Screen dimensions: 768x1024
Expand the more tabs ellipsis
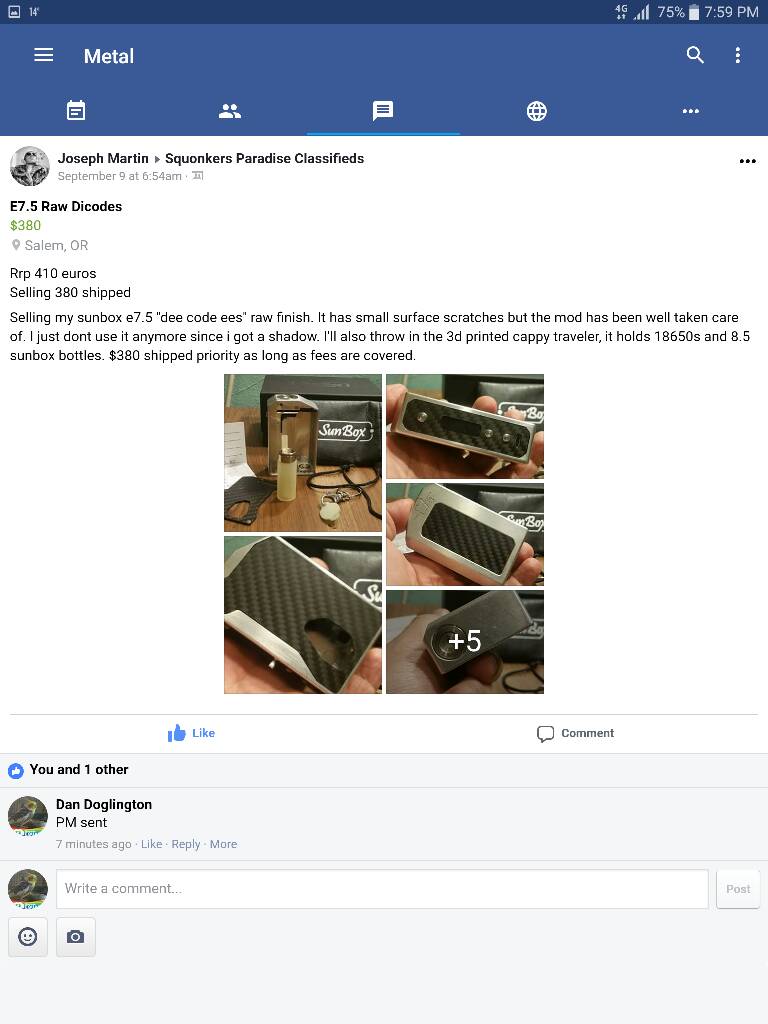[691, 111]
